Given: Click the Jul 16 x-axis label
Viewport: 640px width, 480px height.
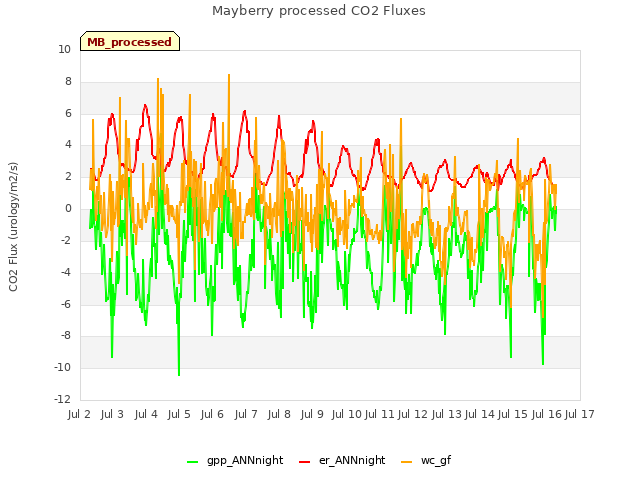Looking at the screenshot, I should point(547,414).
